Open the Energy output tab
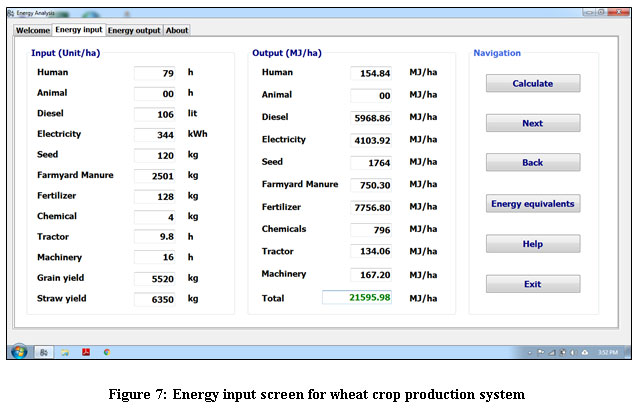 tap(134, 31)
